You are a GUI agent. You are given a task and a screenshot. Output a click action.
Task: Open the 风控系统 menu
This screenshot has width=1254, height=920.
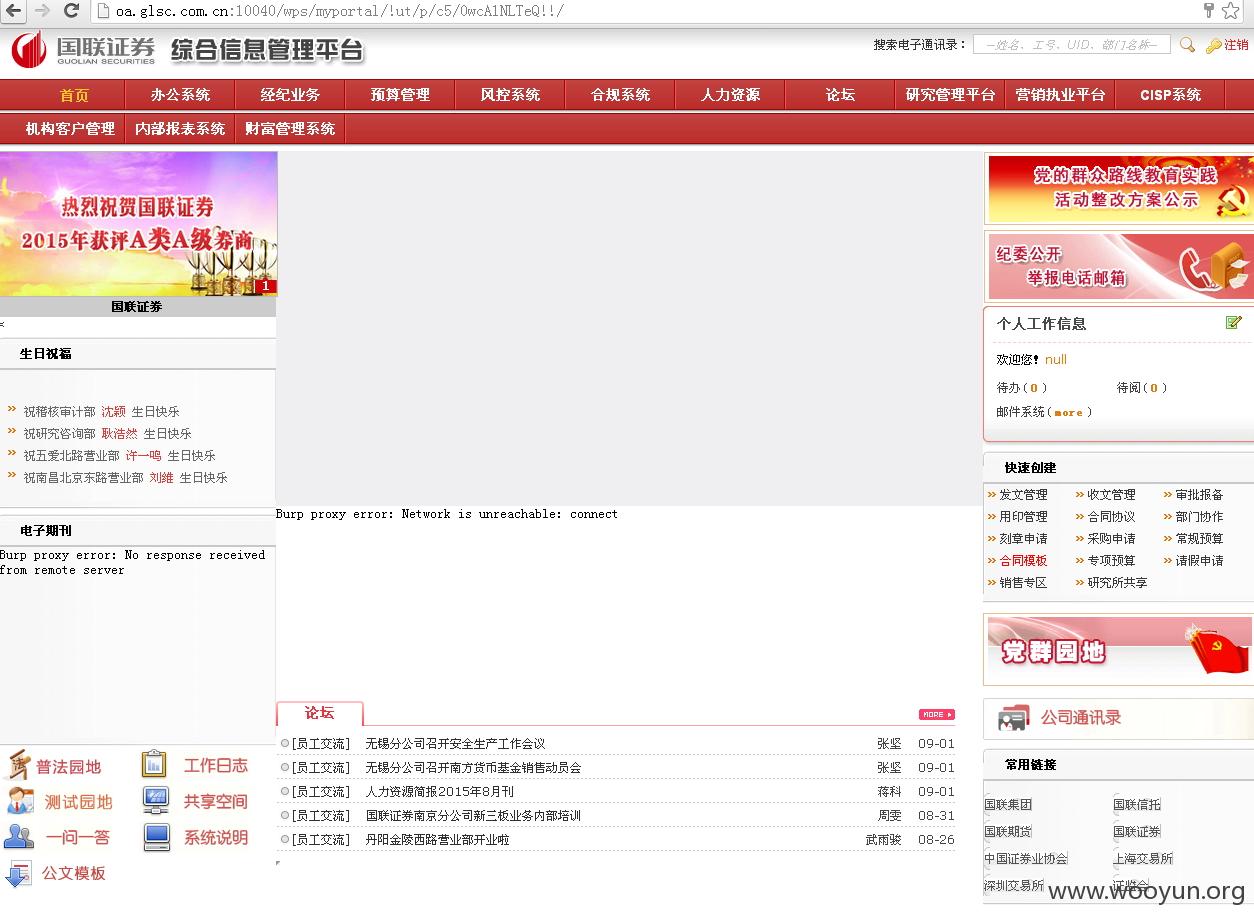pos(510,95)
